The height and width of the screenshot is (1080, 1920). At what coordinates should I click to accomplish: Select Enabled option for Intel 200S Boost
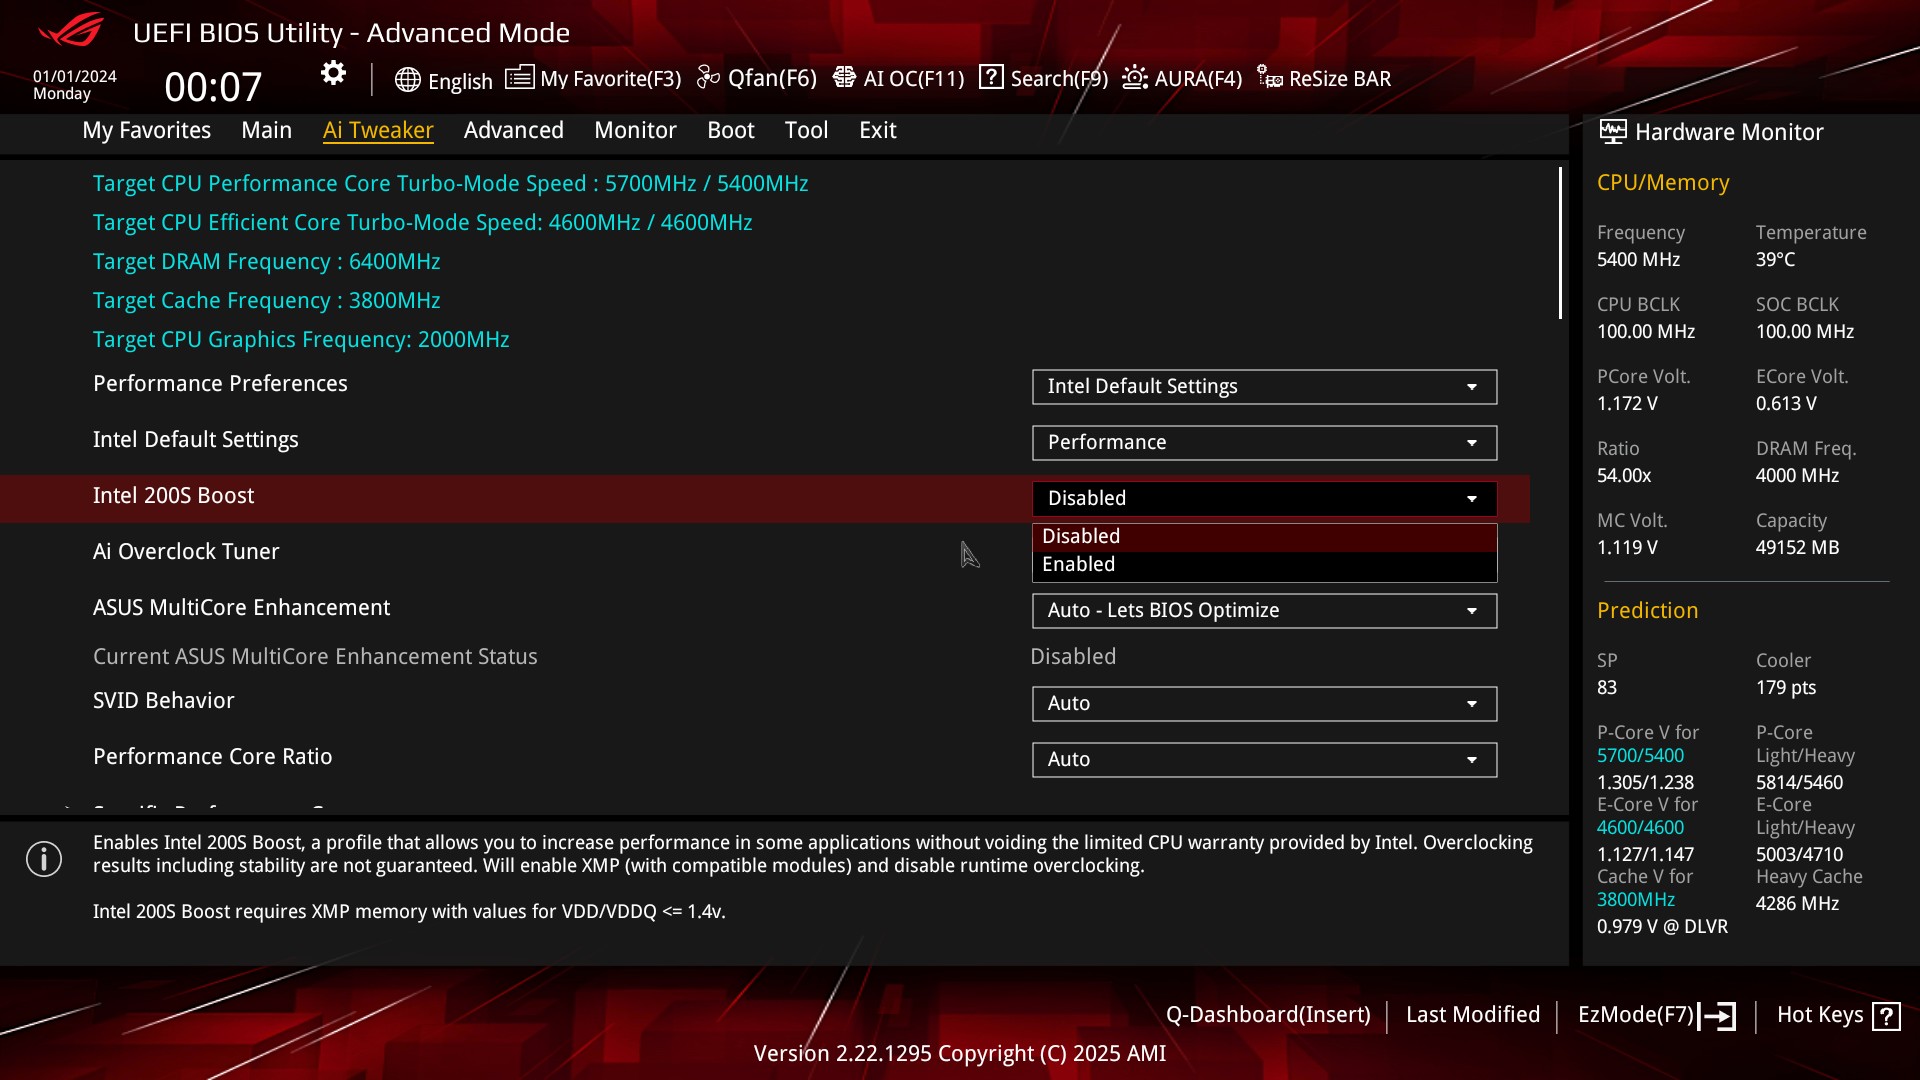tap(1263, 564)
